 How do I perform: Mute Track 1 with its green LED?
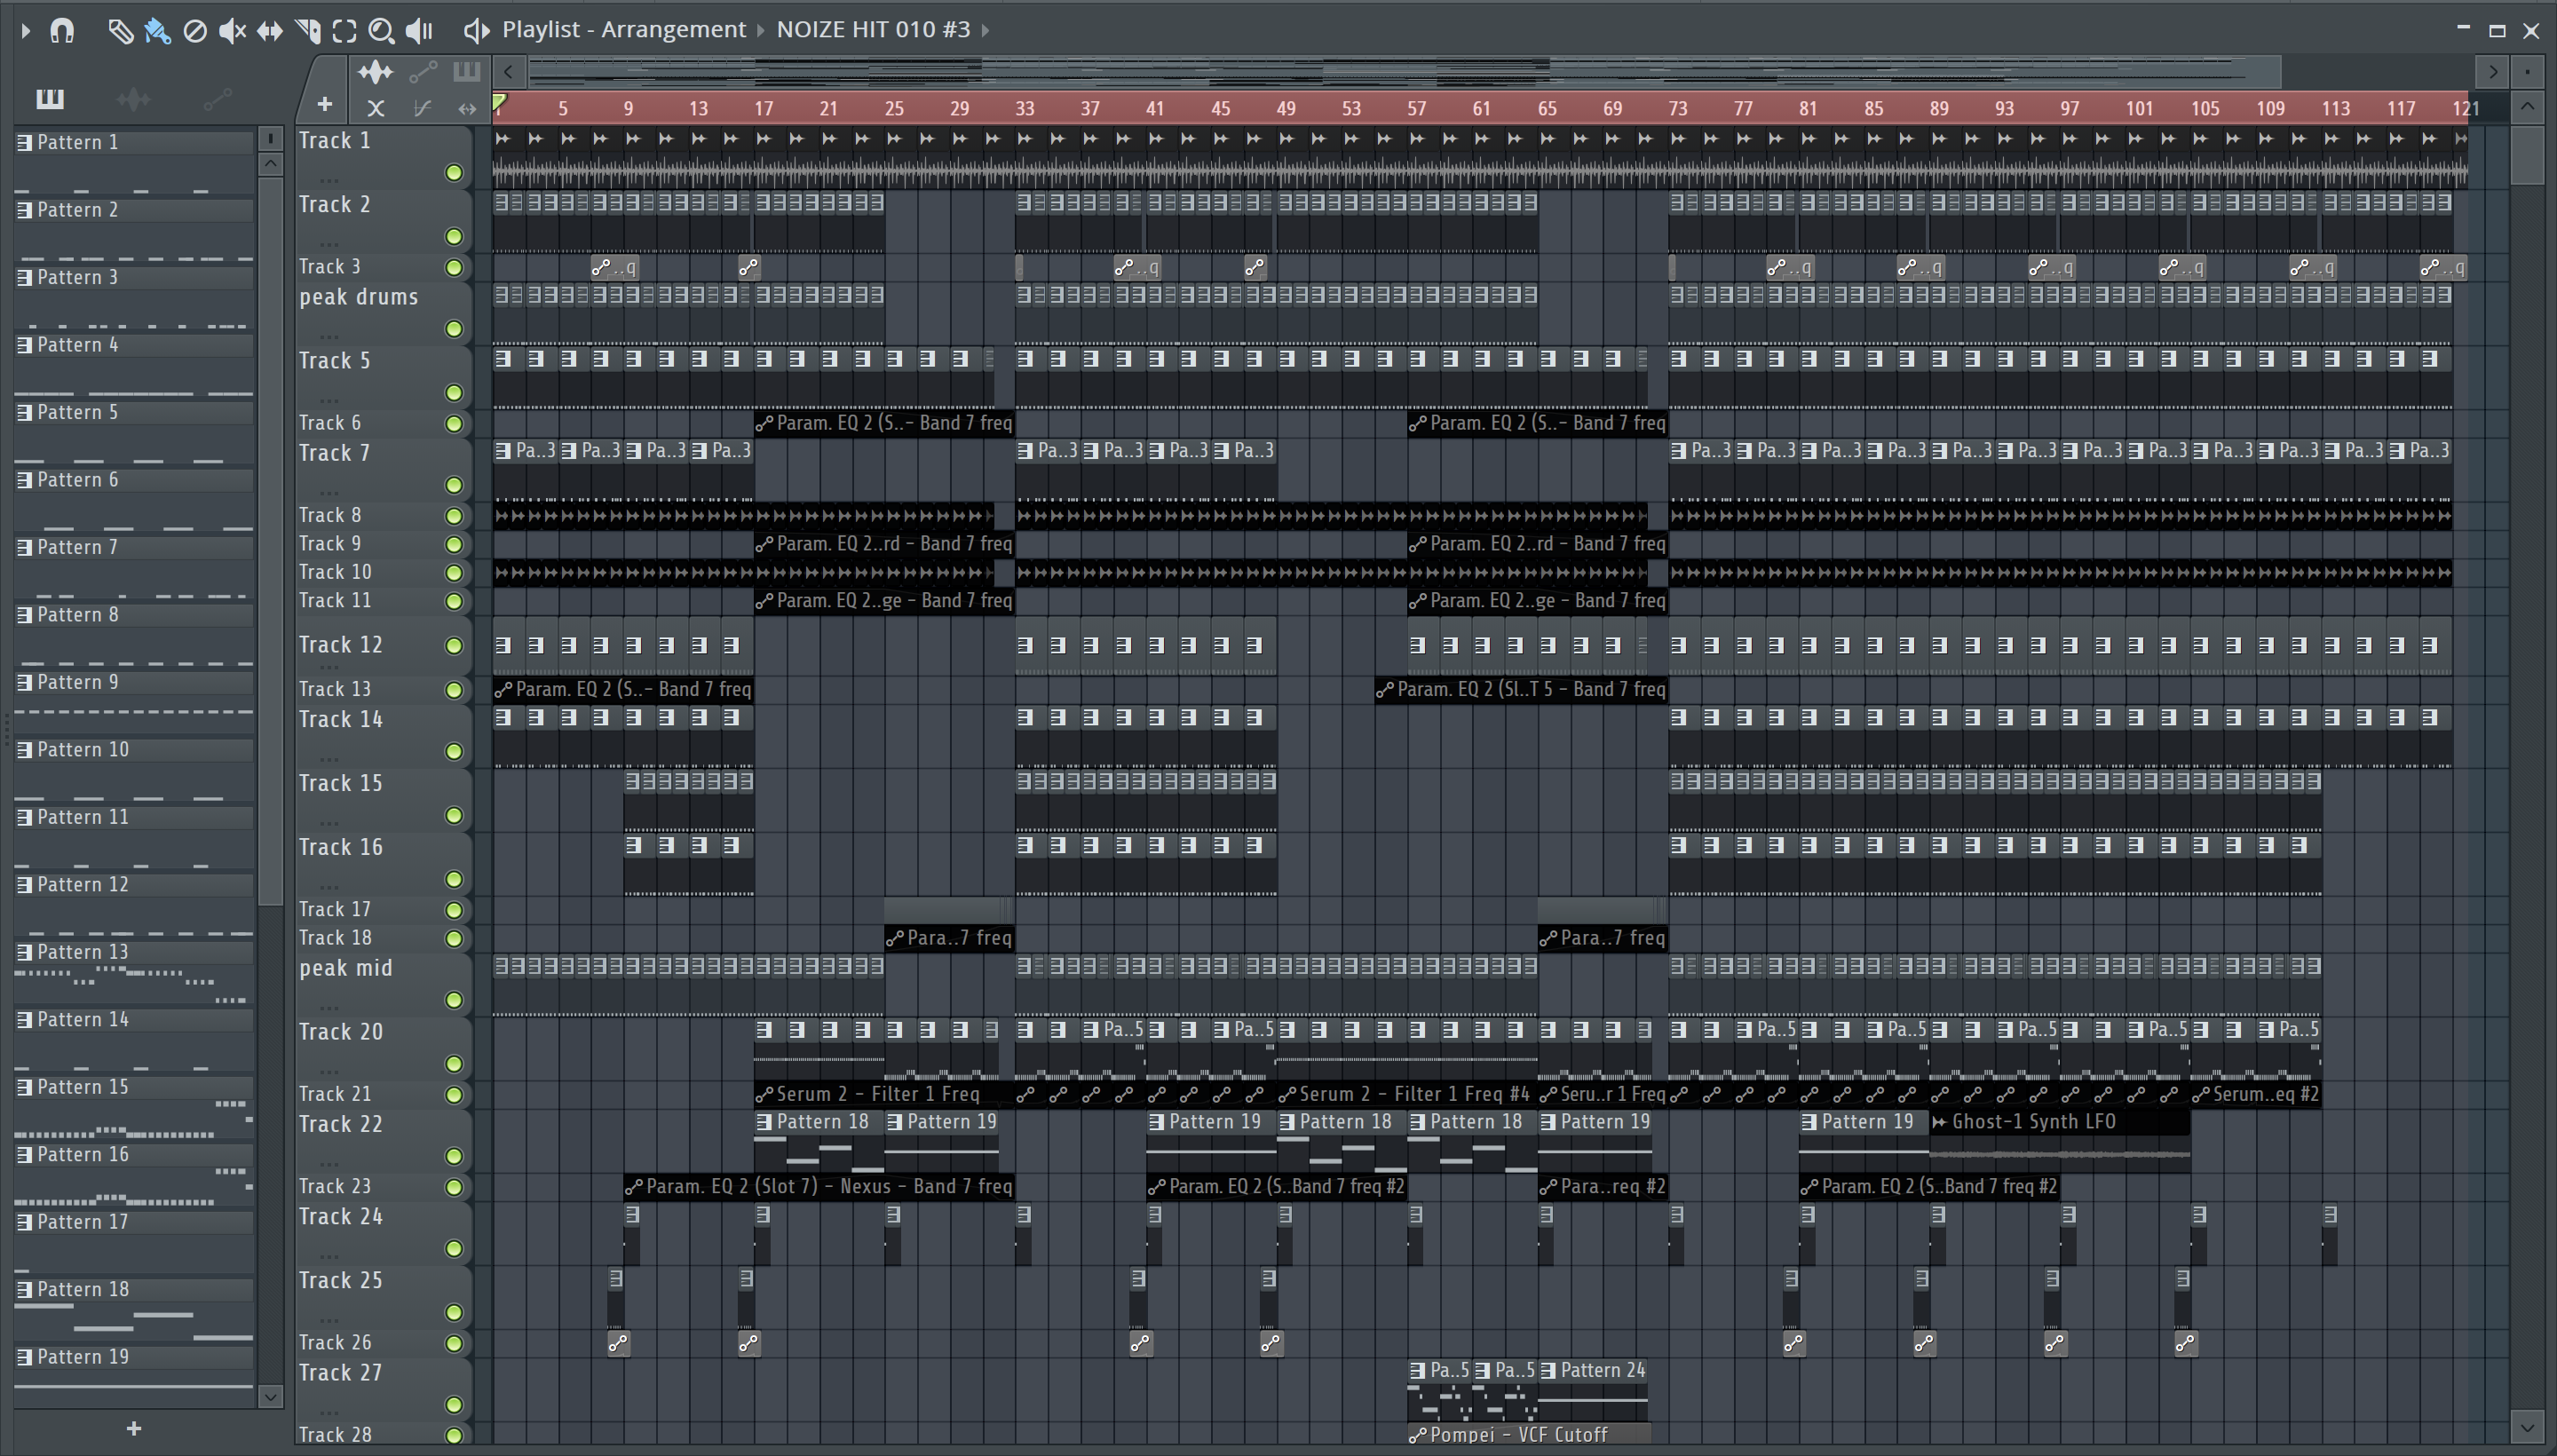coord(454,173)
